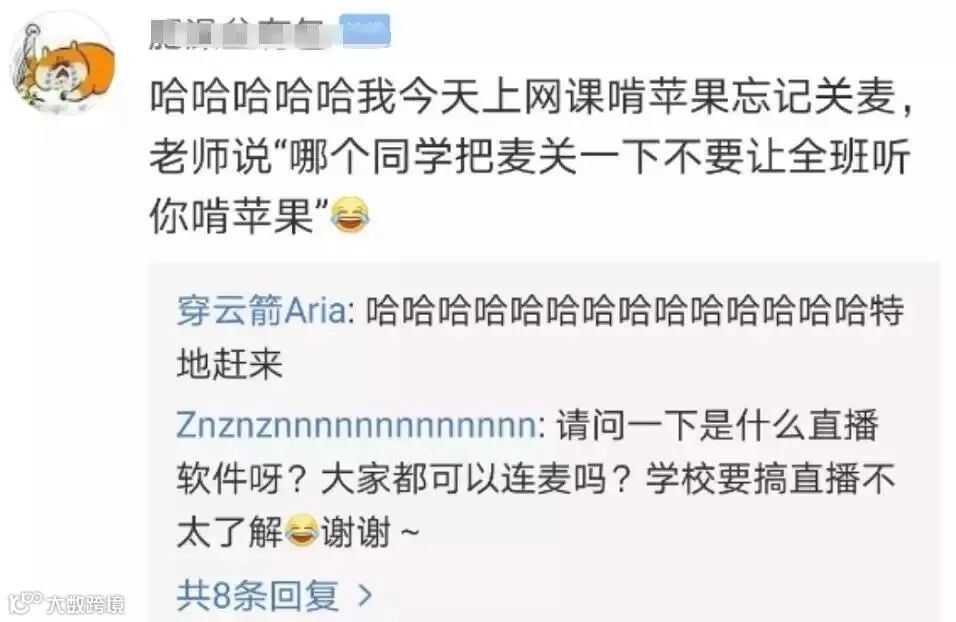
Task: Click the chevron arrow beside 共8条回复
Action: coord(365,595)
